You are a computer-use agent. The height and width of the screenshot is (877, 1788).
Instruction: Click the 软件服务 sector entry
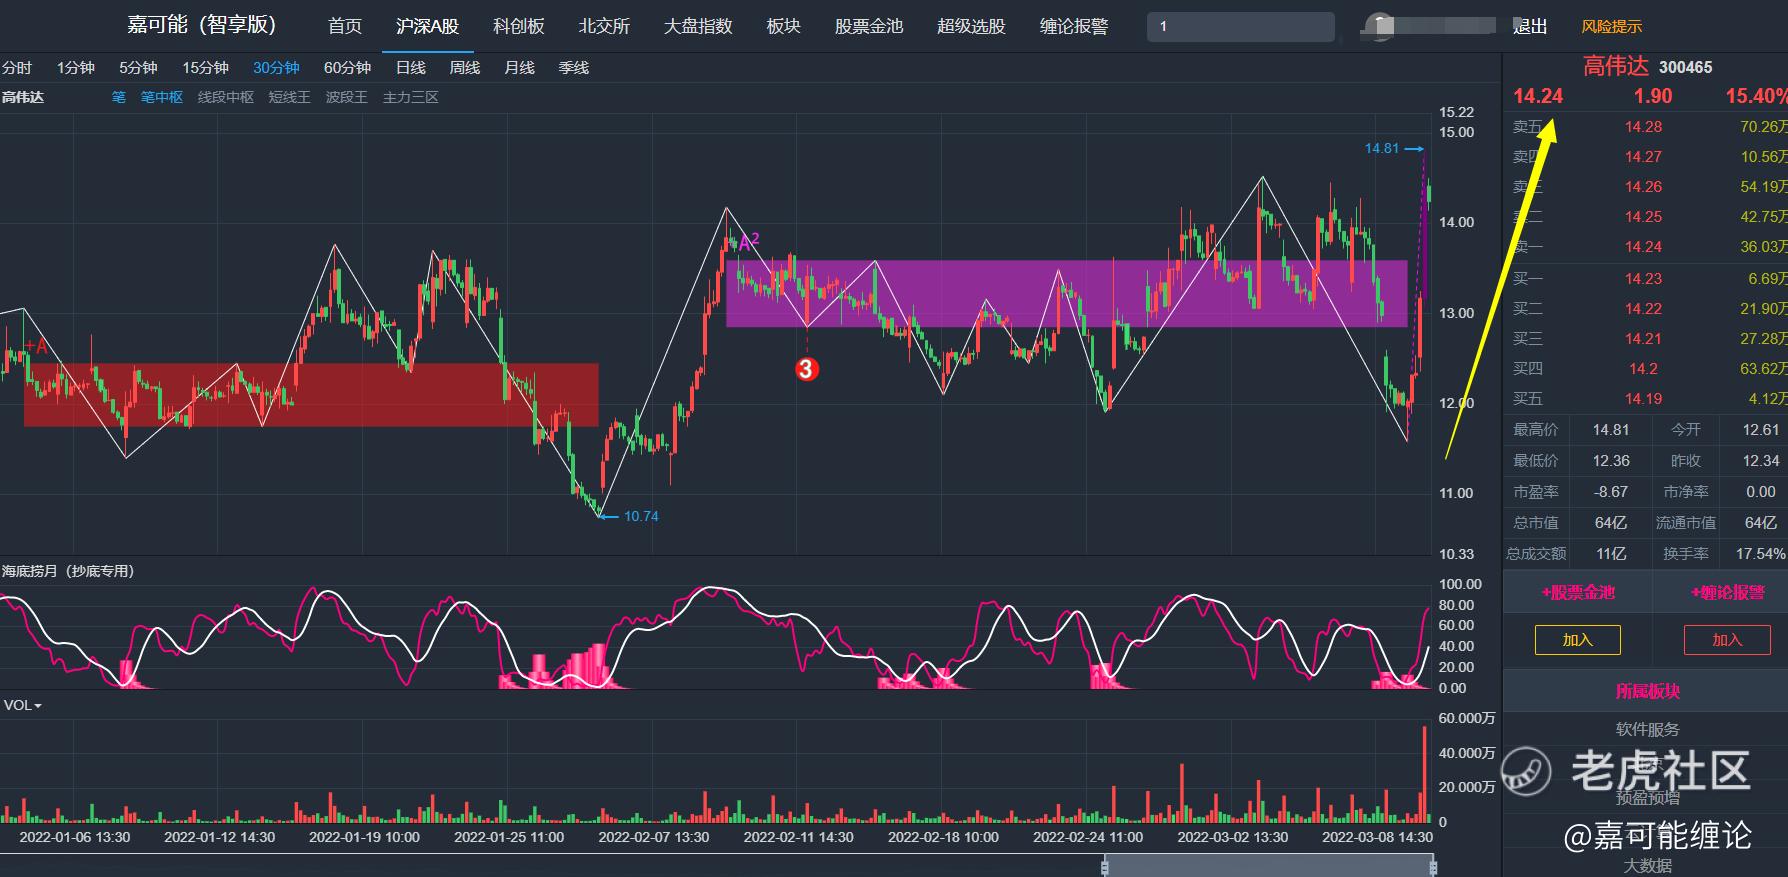pyautogui.click(x=1647, y=730)
